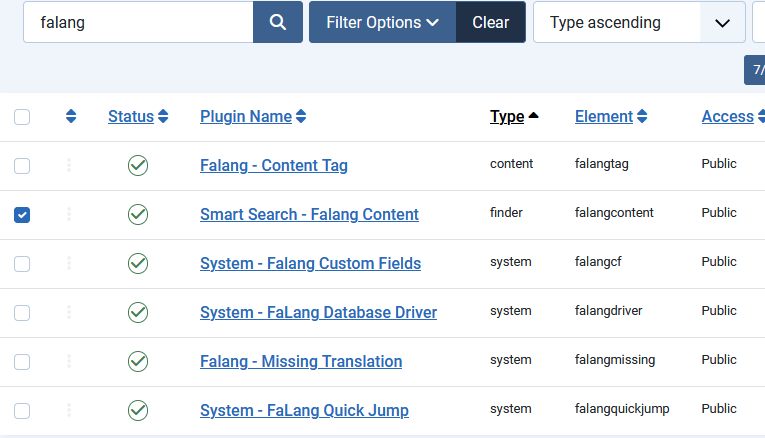Click the search field containing falang
Screen dimensions: 765x438
click(x=138, y=22)
